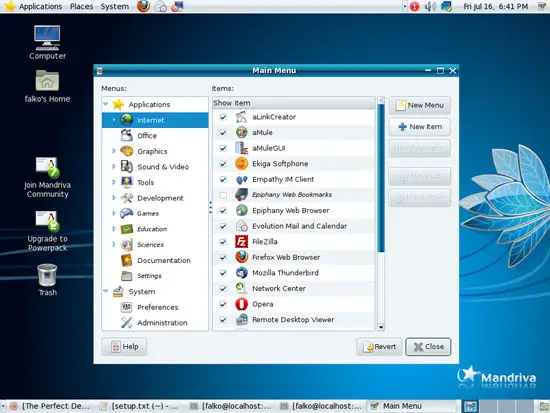
Task: Disable the Network Center checkbox
Action: pos(223,289)
